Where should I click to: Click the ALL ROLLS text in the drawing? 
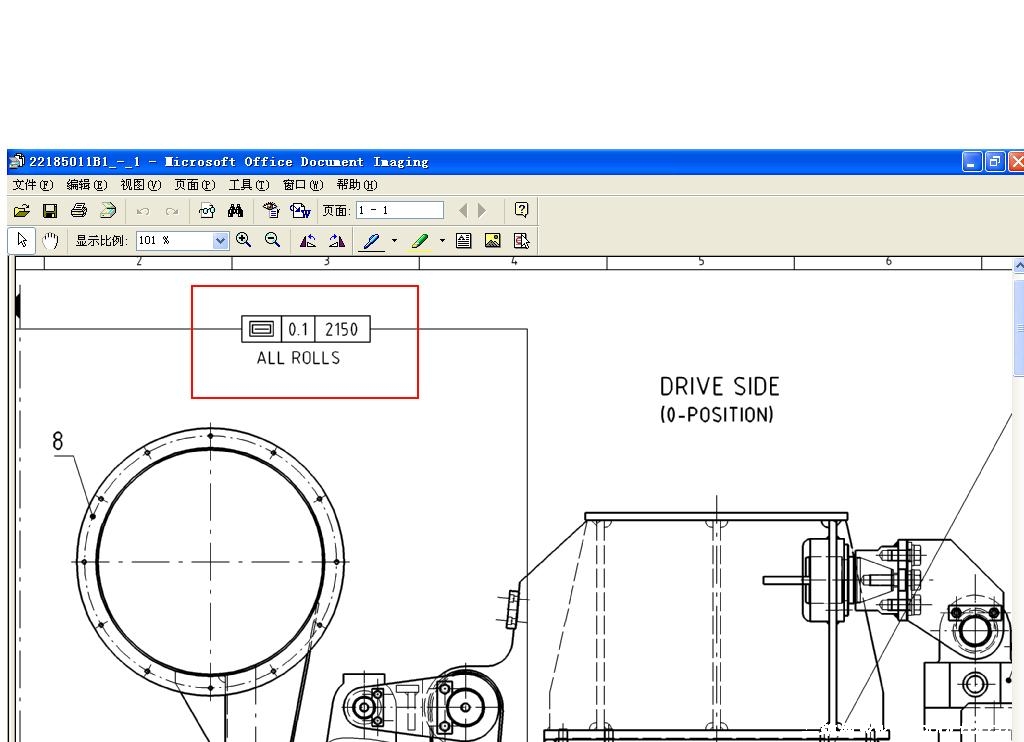[298, 358]
